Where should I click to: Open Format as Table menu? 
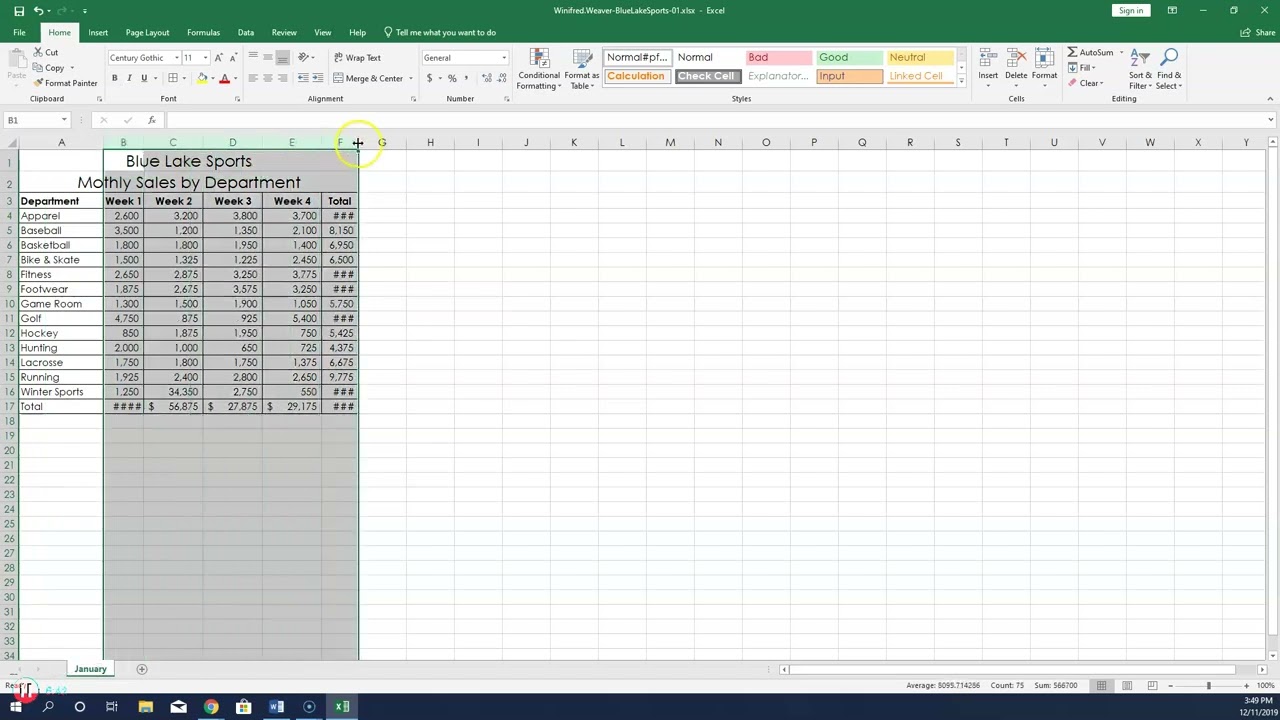581,68
